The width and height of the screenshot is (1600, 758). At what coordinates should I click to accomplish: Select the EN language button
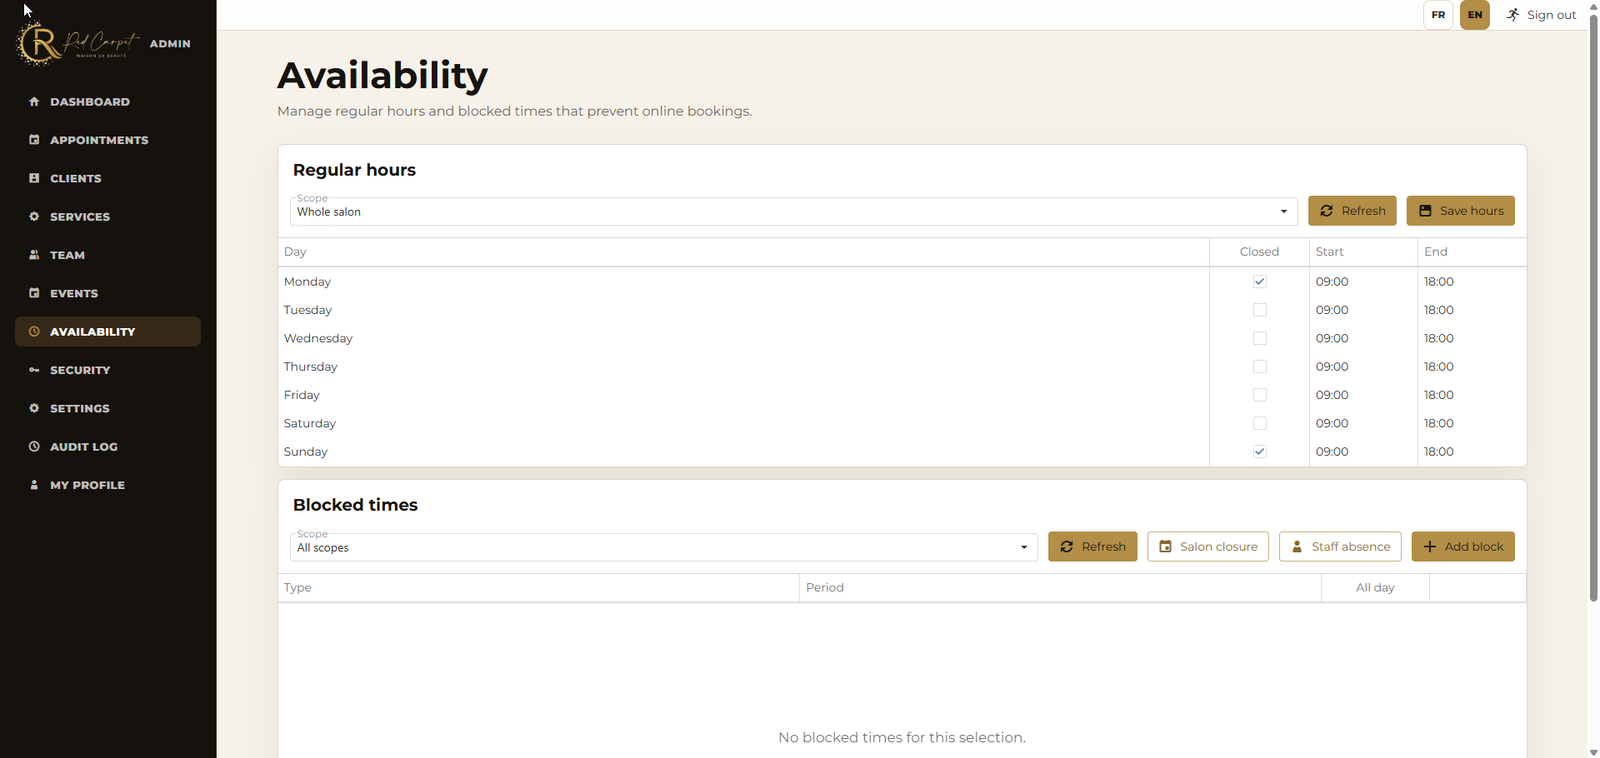click(1475, 15)
